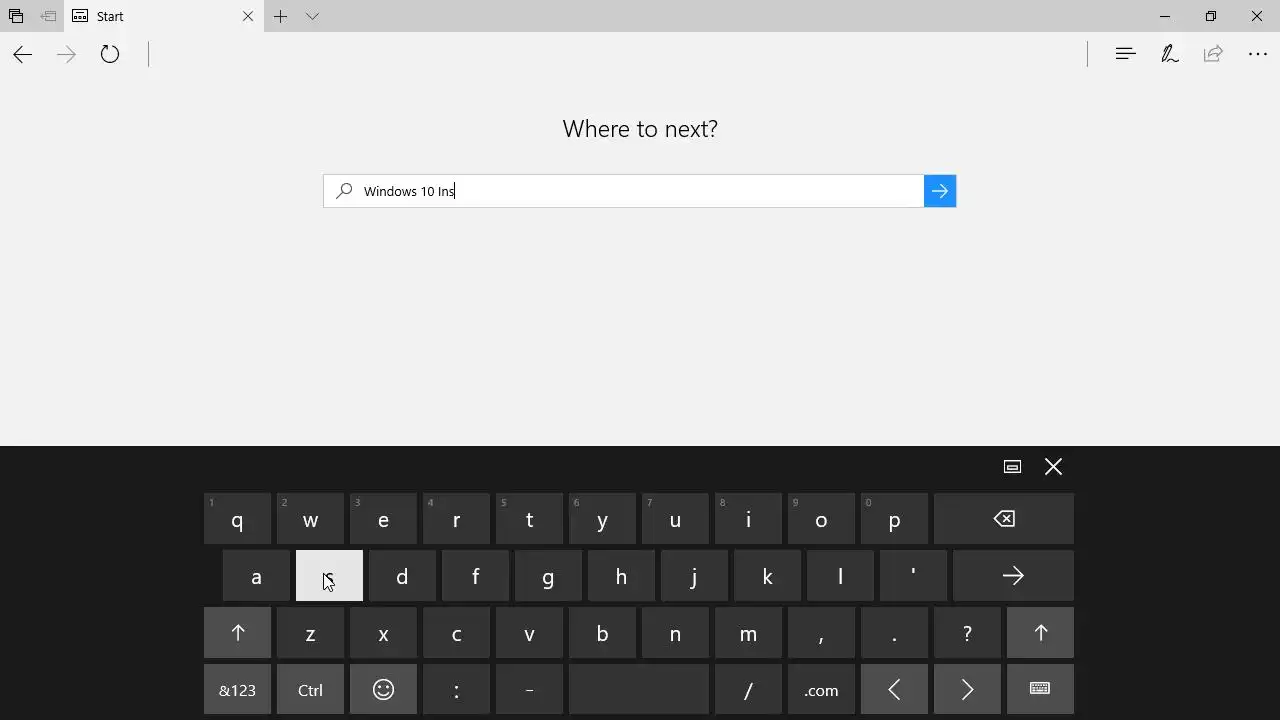Refresh the page
The height and width of the screenshot is (720, 1280).
click(x=110, y=54)
